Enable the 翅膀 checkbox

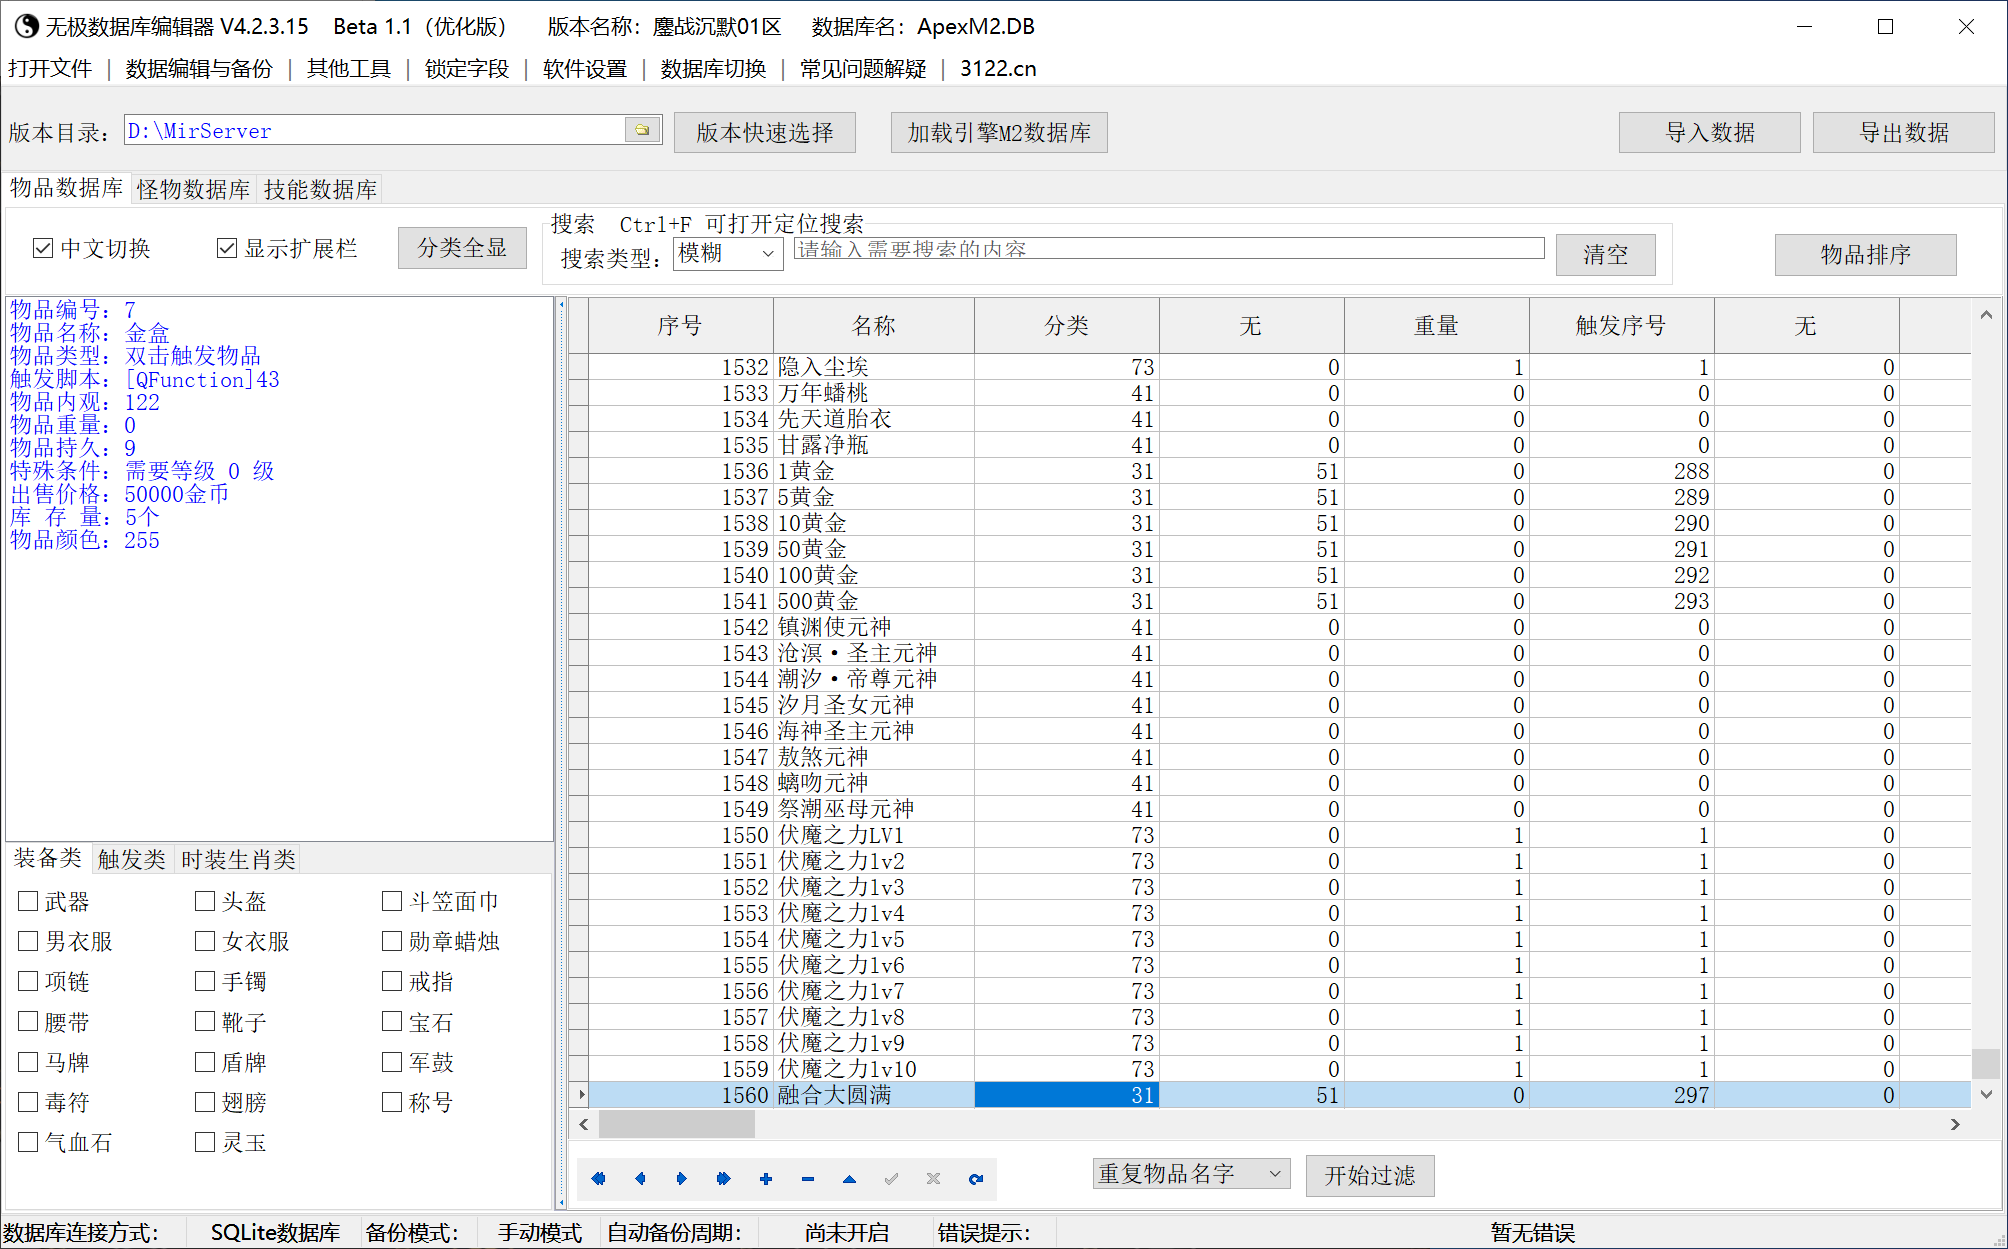205,1102
